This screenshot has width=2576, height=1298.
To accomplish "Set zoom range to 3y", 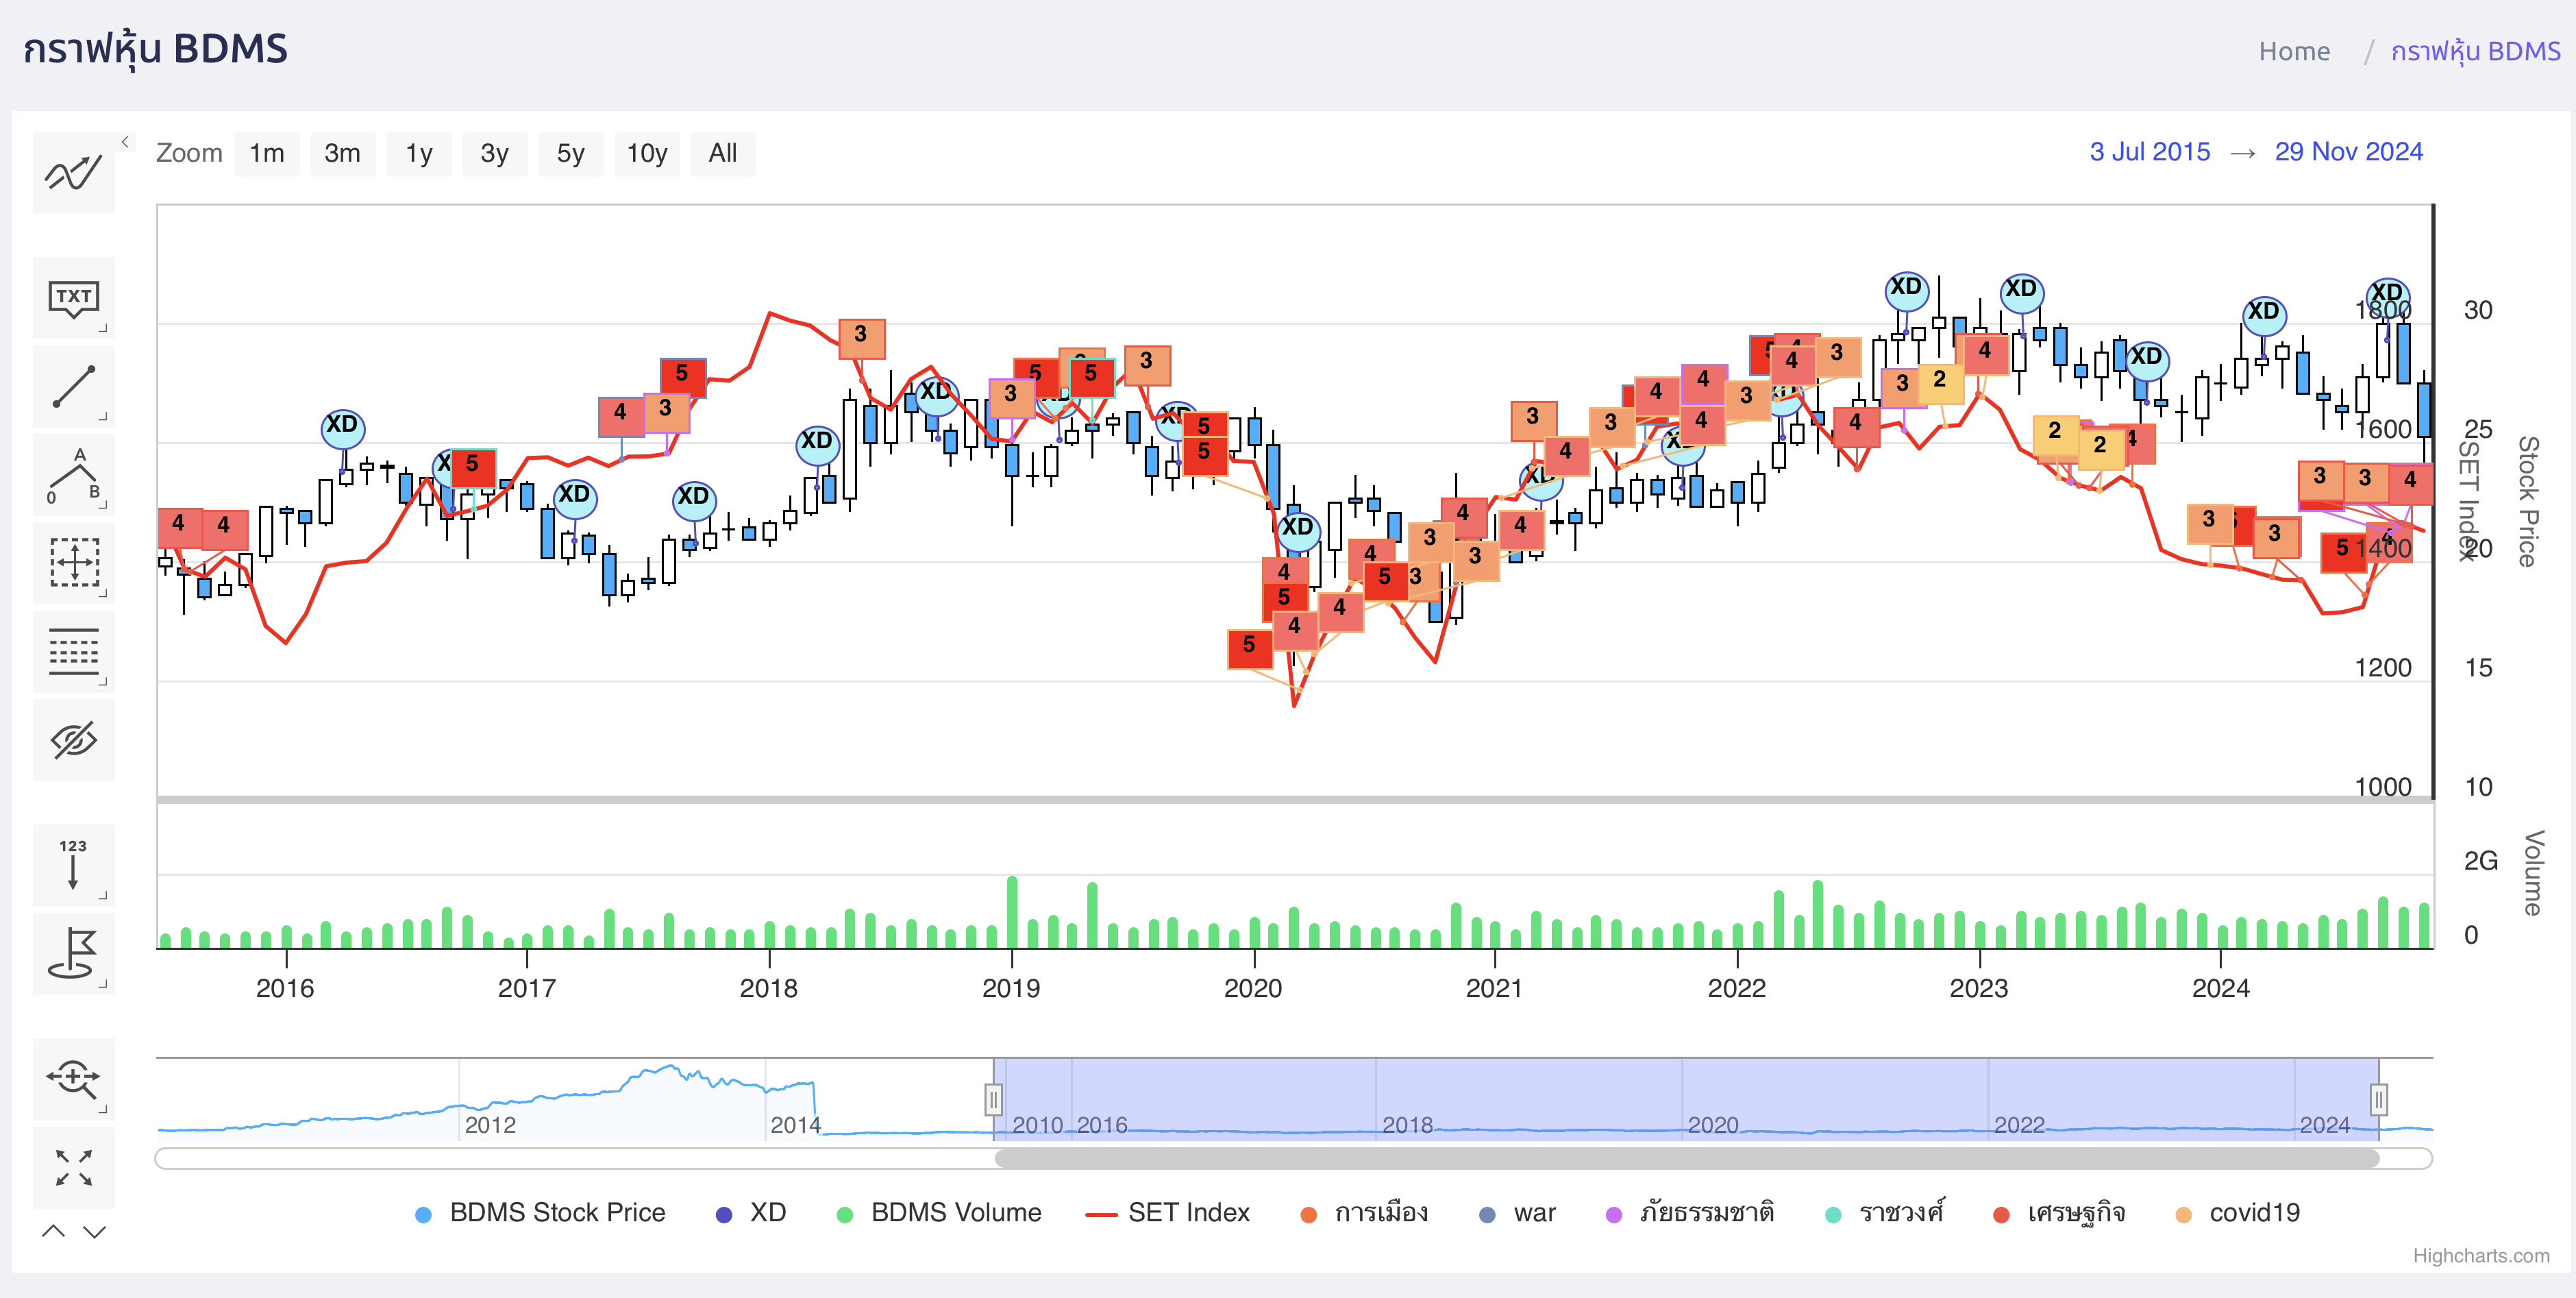I will 494,154.
